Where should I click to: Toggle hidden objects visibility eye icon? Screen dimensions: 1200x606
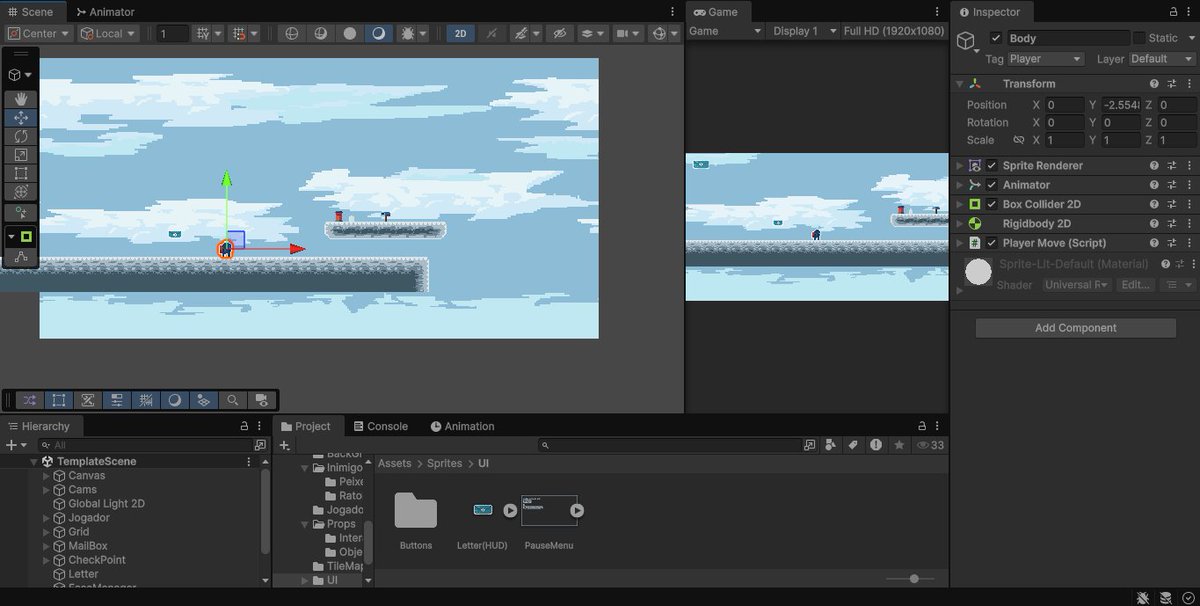tap(559, 33)
